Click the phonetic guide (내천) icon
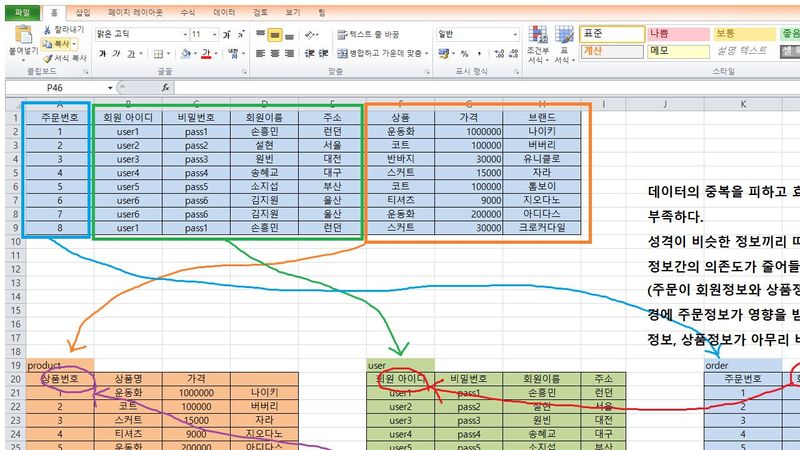800x450 pixels. pyautogui.click(x=233, y=53)
